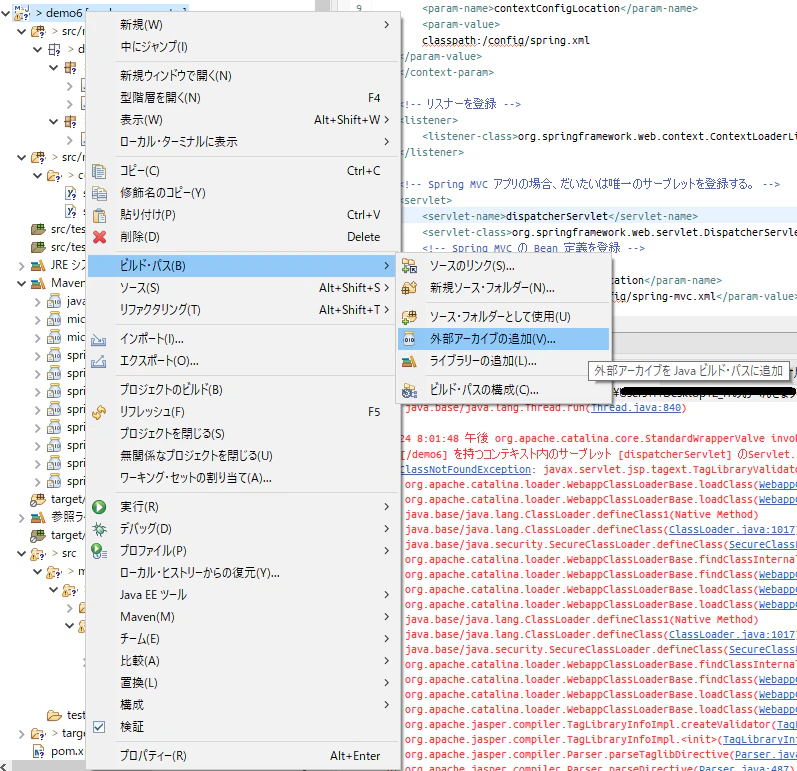Screen dimensions: 797x771
Task: Click classpath:/config/spring.xml text in editor
Action: 506,40
